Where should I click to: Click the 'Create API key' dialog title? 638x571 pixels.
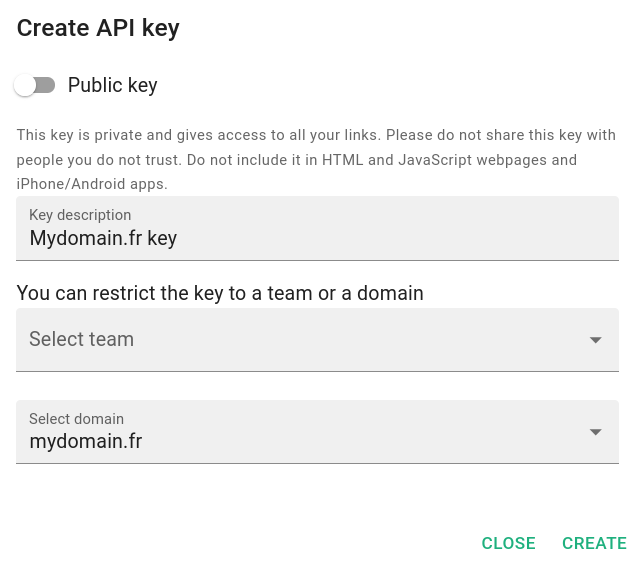pyautogui.click(x=98, y=28)
